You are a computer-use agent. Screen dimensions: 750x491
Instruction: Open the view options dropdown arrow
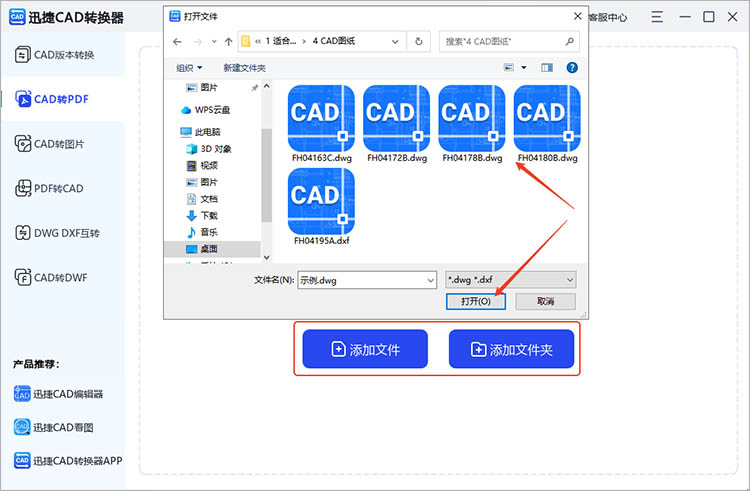524,67
